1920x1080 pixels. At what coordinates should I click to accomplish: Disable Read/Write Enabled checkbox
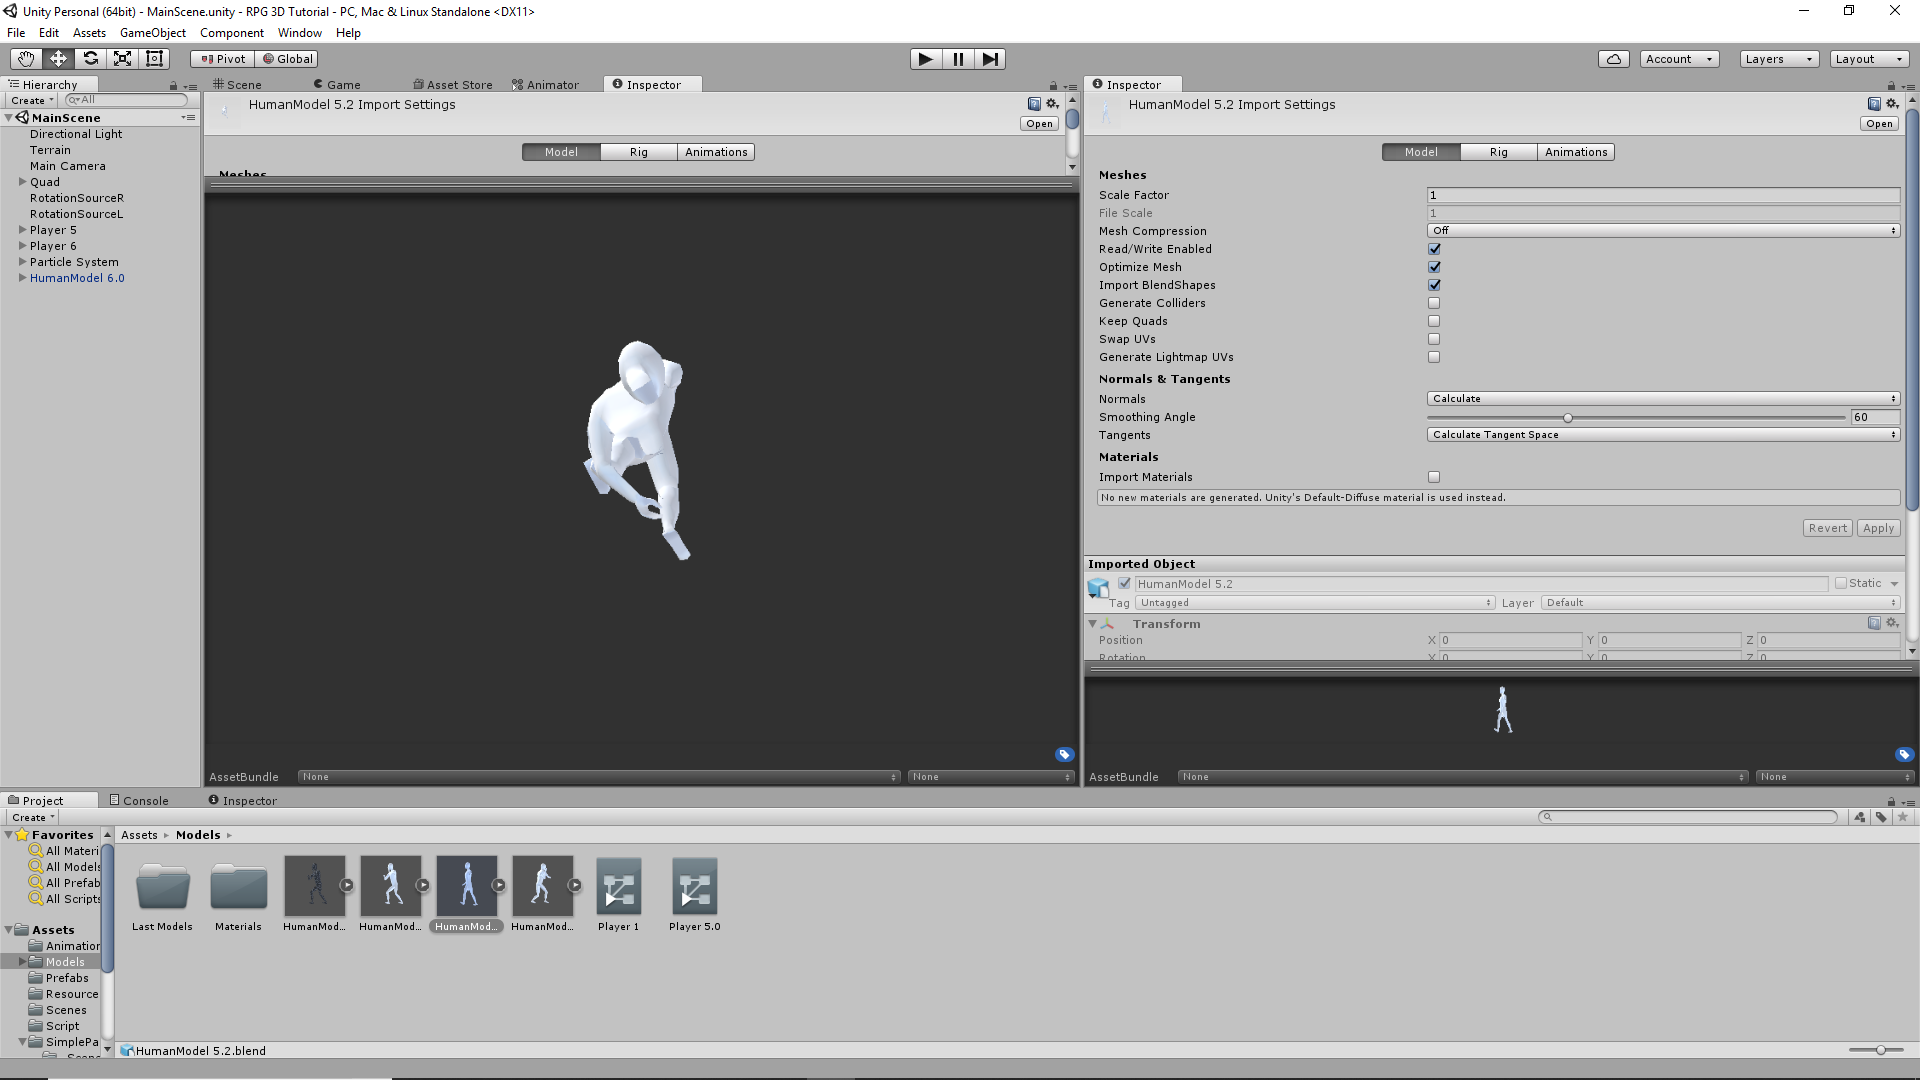click(x=1434, y=249)
